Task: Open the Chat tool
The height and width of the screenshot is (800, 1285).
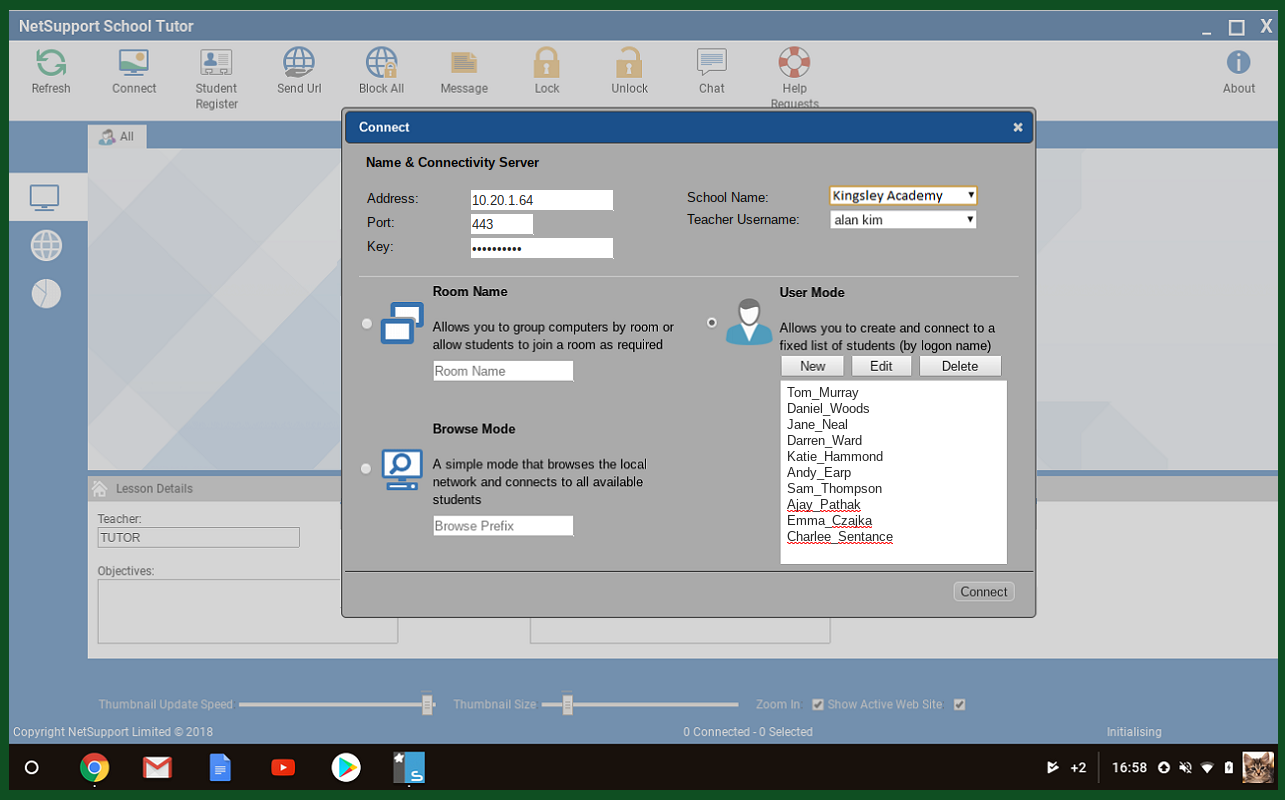Action: 711,64
